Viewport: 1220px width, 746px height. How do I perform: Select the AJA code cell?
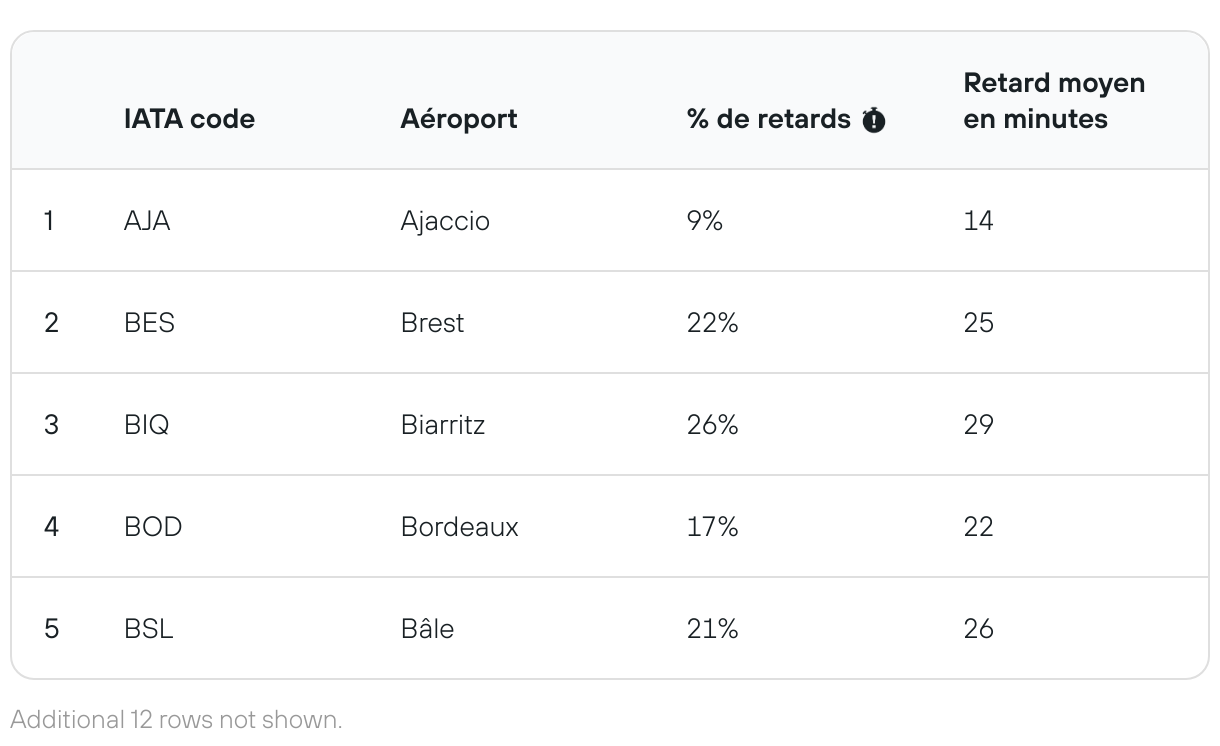tap(147, 221)
